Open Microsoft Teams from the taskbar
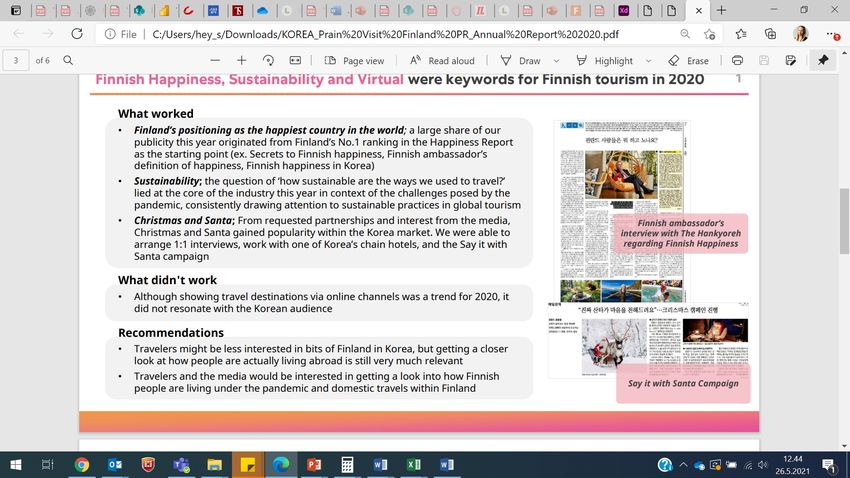This screenshot has width=850, height=478. coord(181,464)
